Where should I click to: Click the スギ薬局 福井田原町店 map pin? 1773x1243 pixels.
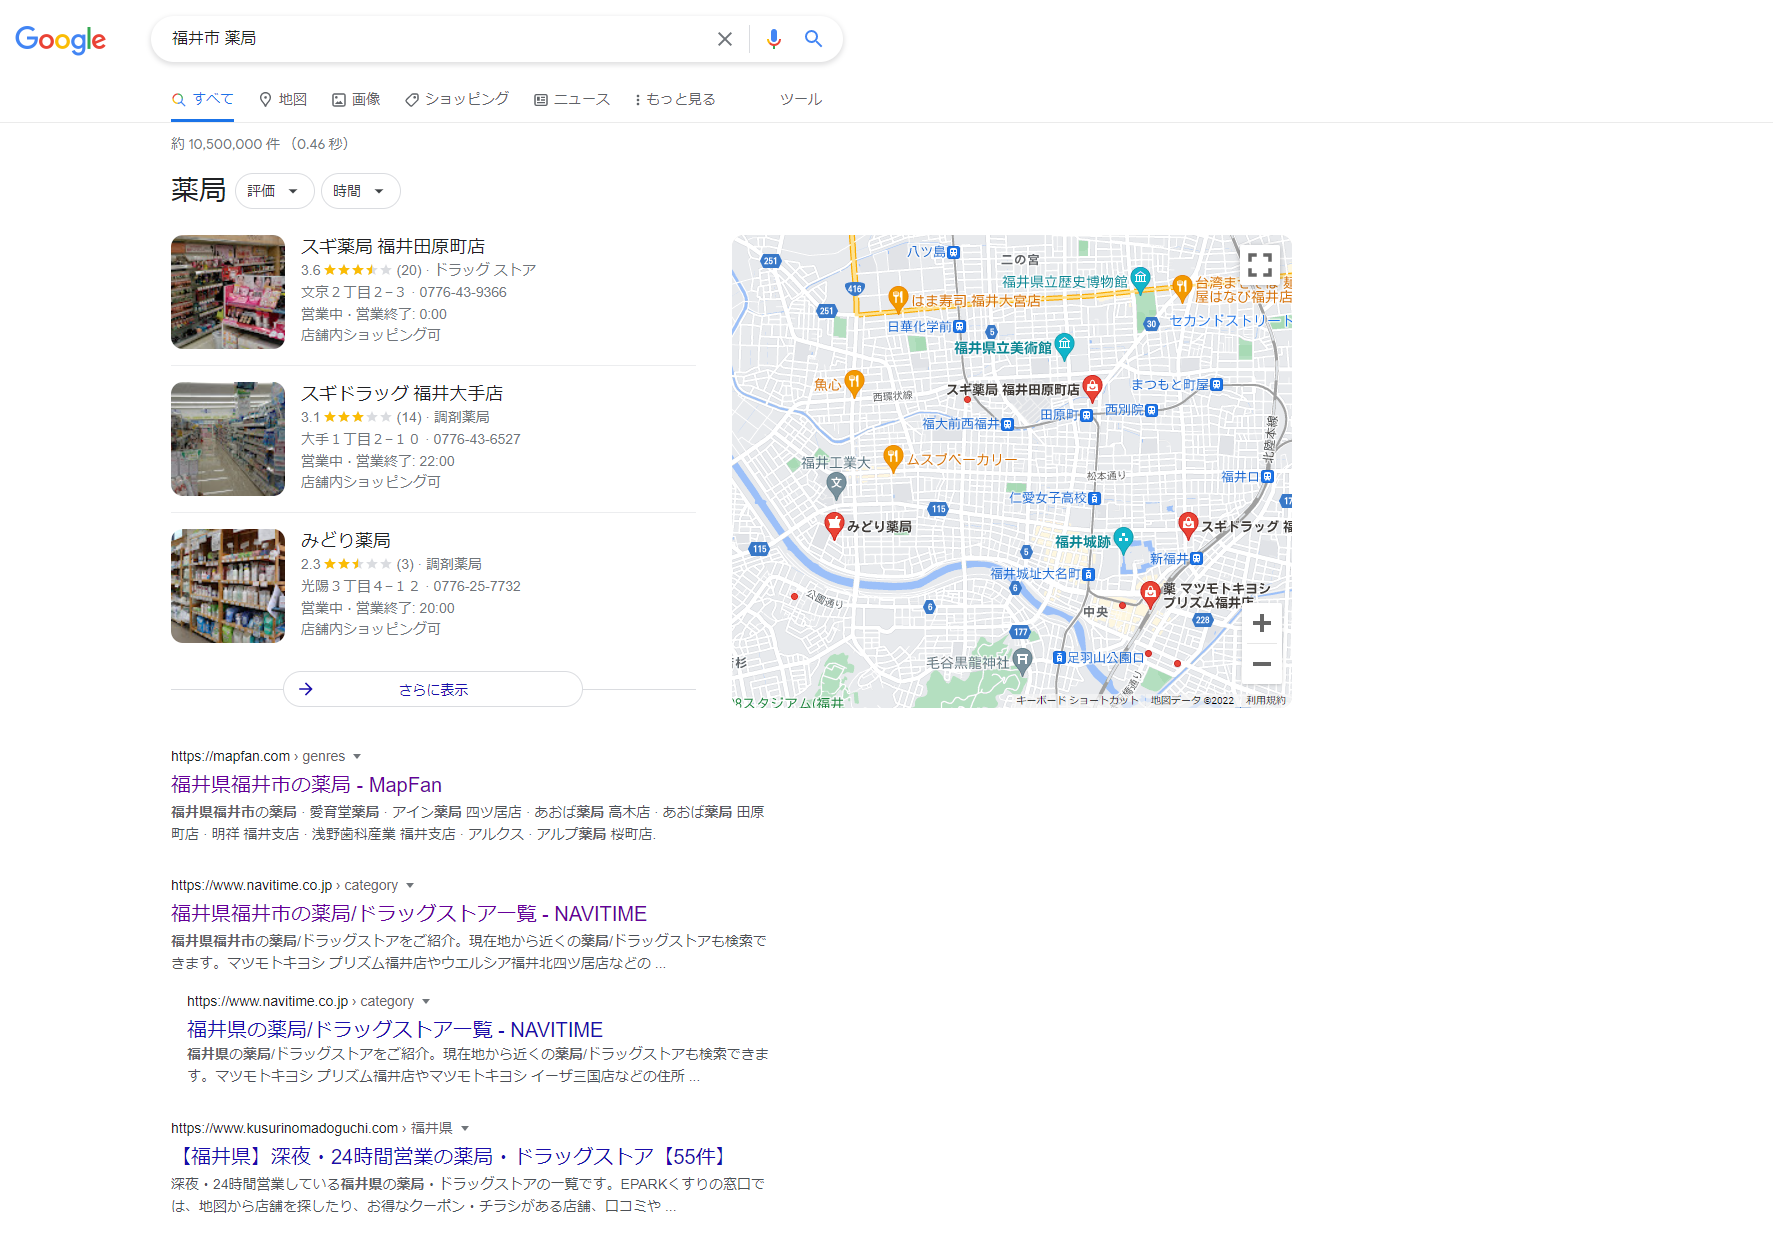point(1093,386)
